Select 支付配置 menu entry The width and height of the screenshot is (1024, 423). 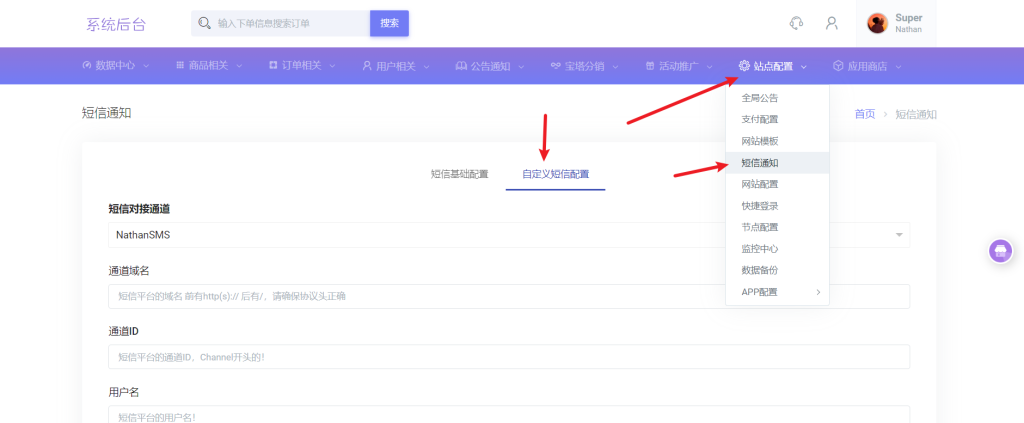tap(777, 119)
